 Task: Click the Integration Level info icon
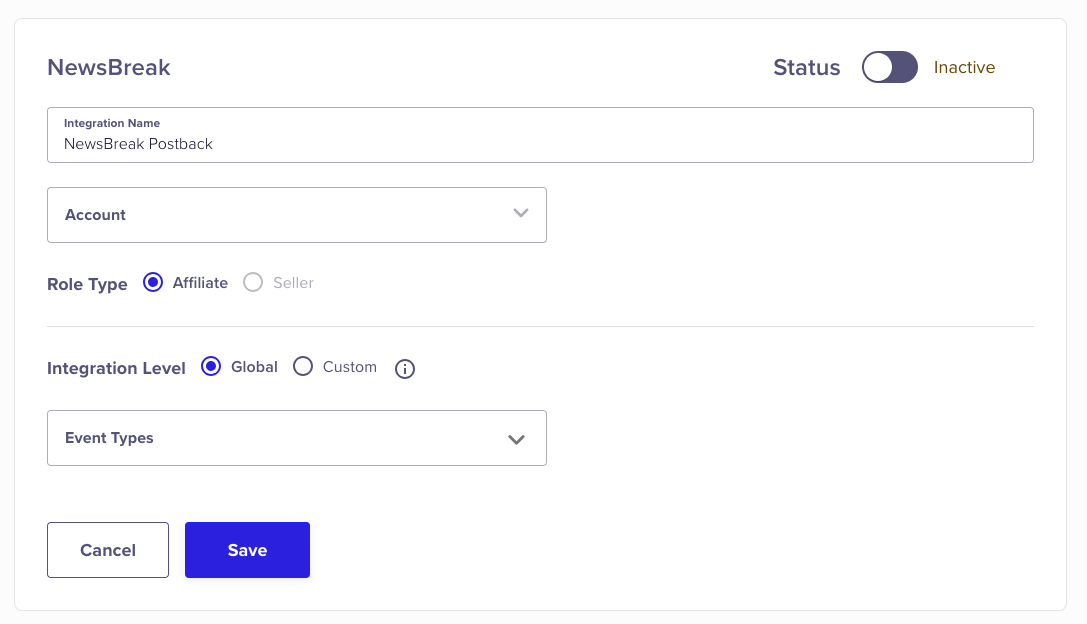[x=405, y=369]
